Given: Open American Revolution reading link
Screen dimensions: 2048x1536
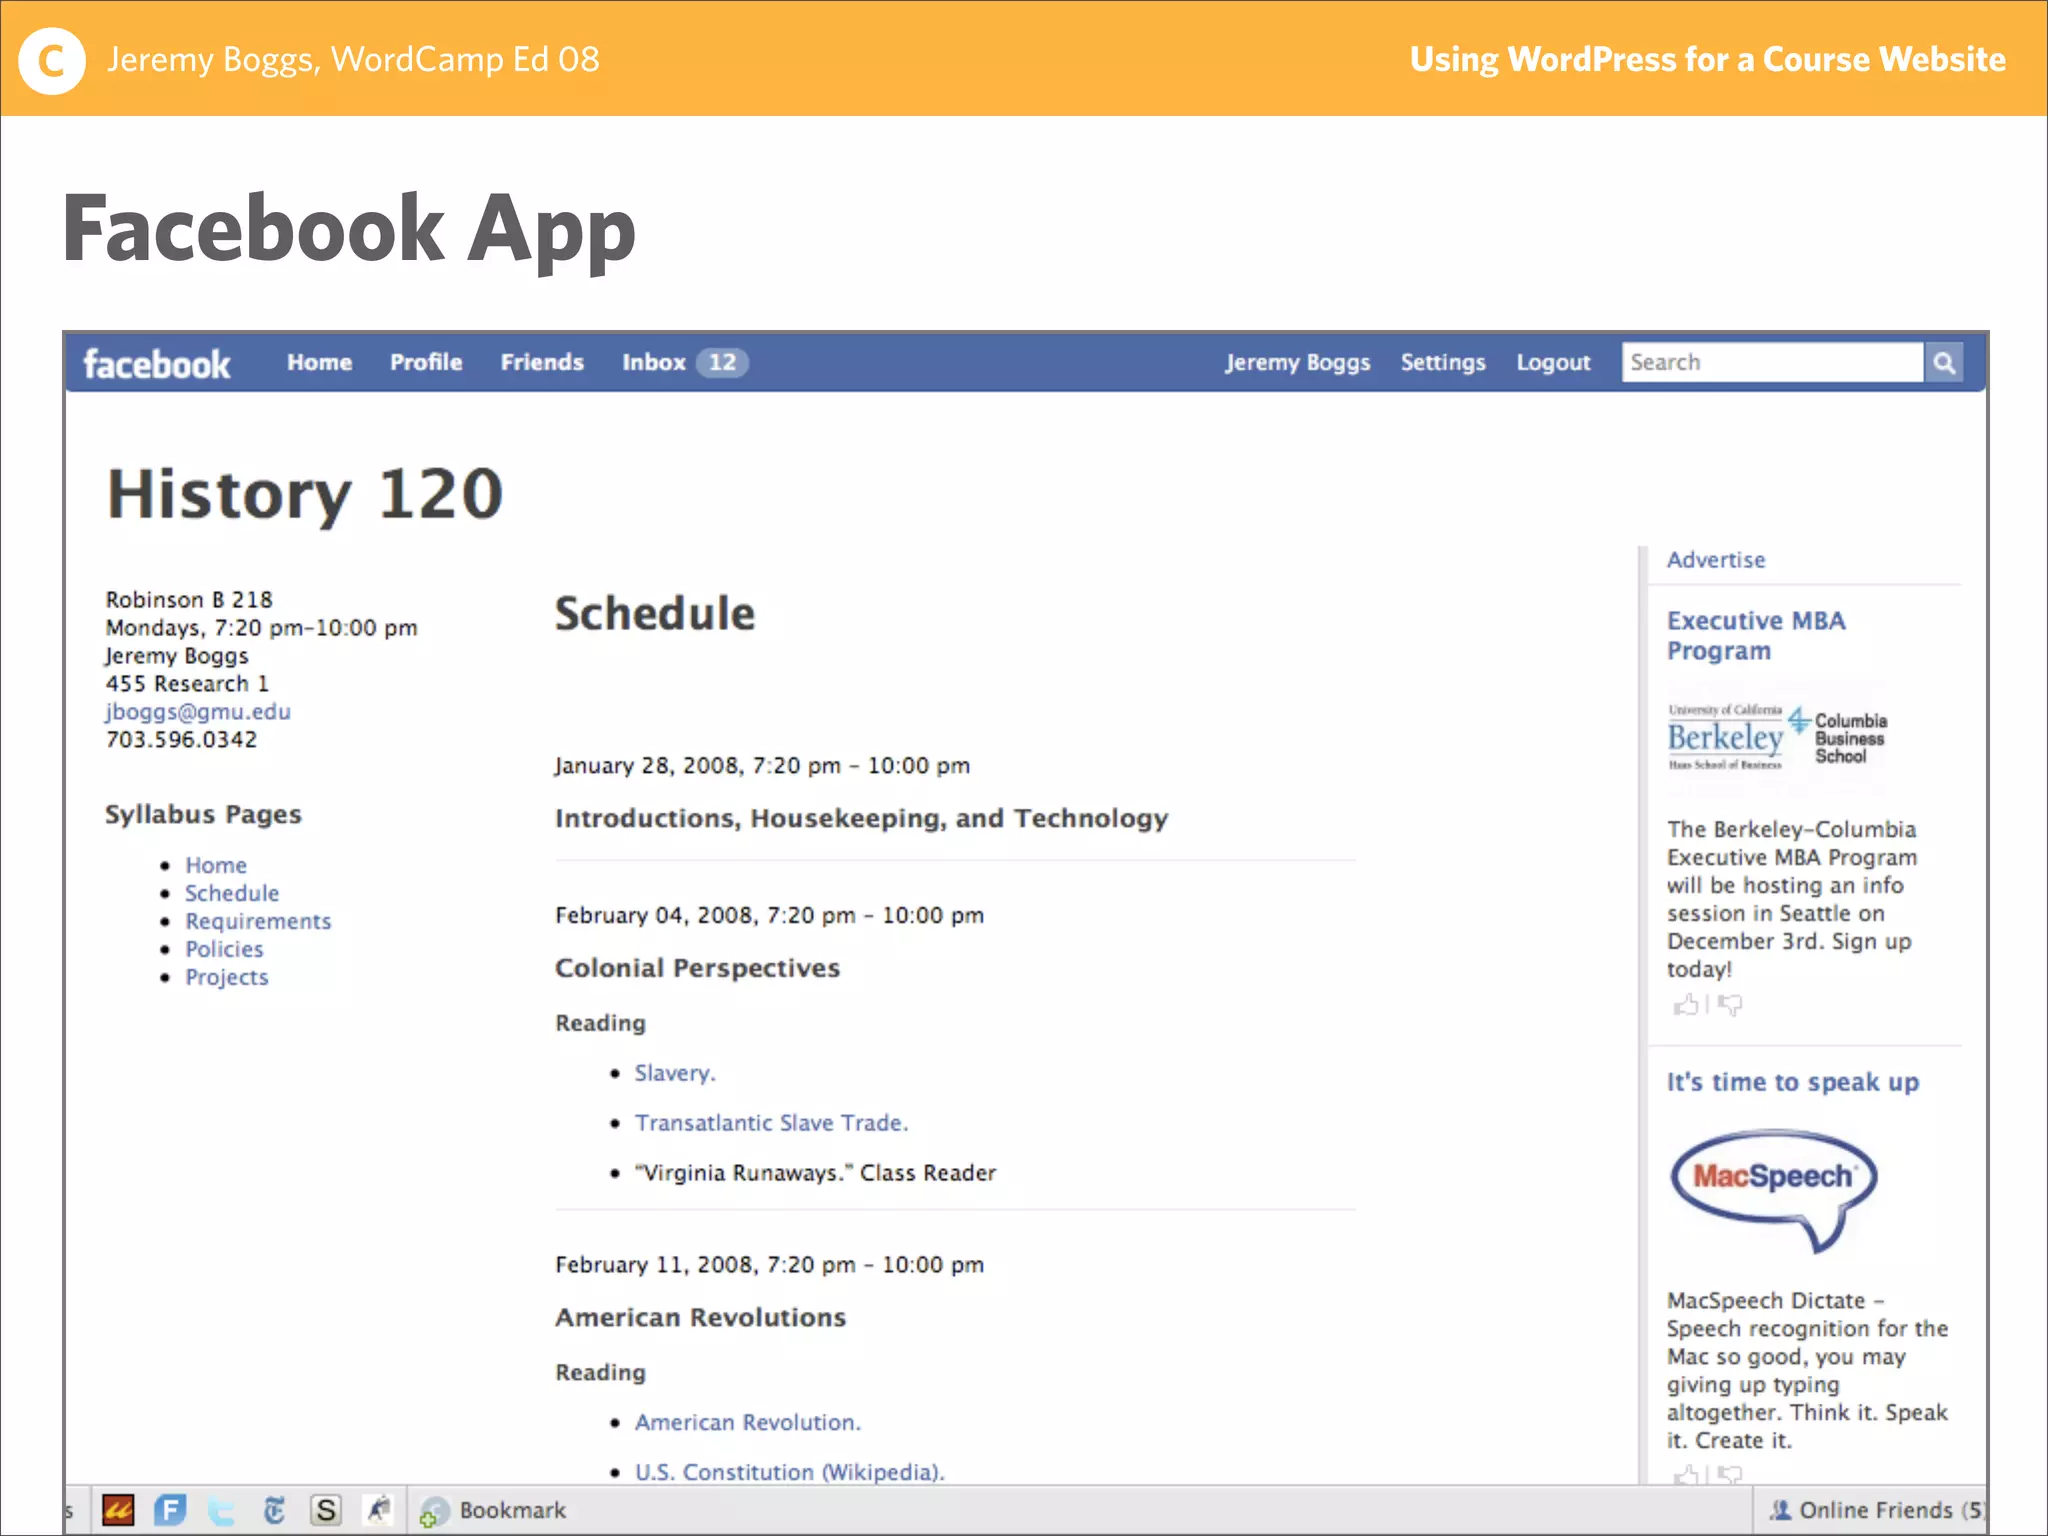Looking at the screenshot, I should tap(748, 1422).
